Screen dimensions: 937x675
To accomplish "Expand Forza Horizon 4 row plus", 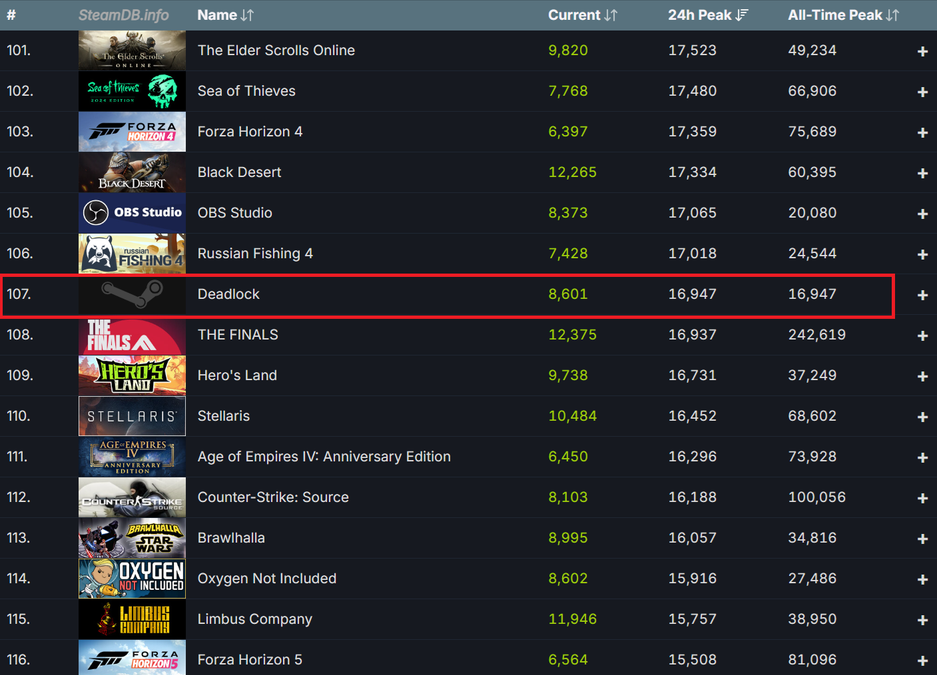I will click(x=923, y=133).
